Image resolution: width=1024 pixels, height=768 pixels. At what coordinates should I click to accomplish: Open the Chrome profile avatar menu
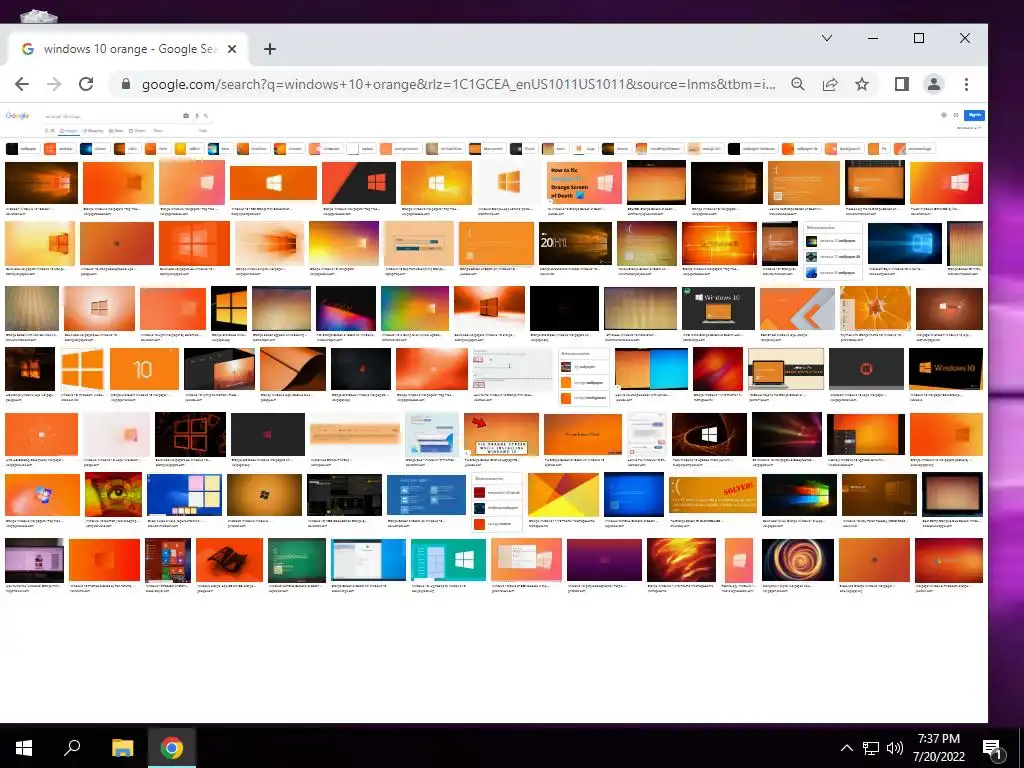coord(934,84)
